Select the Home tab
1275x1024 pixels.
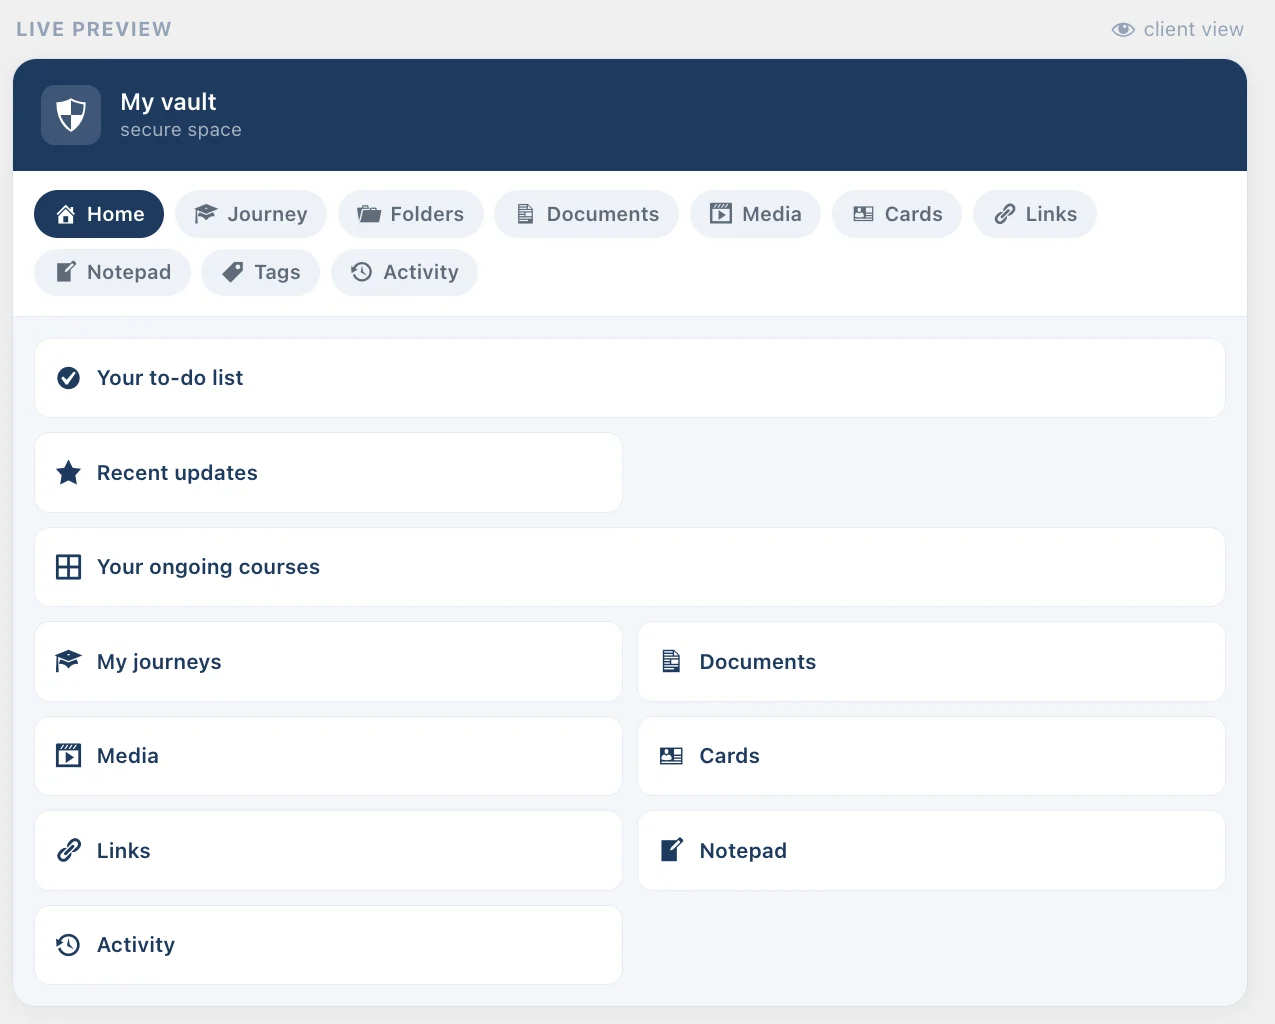[x=99, y=214]
